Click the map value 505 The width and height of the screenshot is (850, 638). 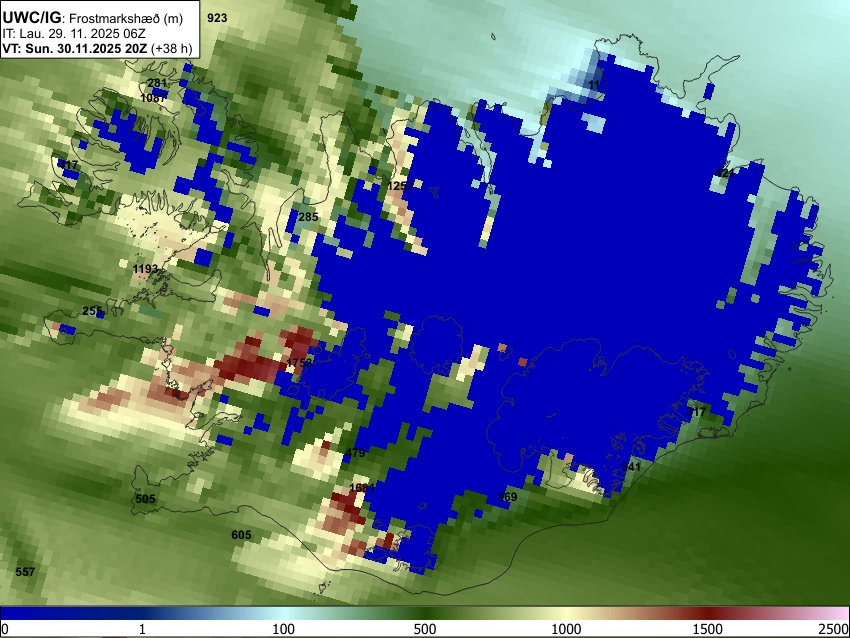click(145, 499)
